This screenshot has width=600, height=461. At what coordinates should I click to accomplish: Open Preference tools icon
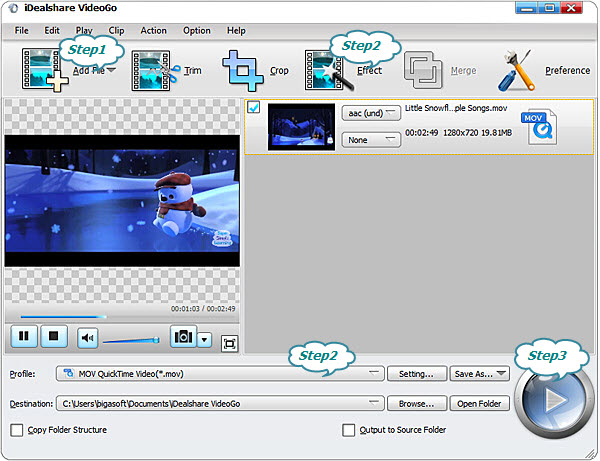click(516, 70)
